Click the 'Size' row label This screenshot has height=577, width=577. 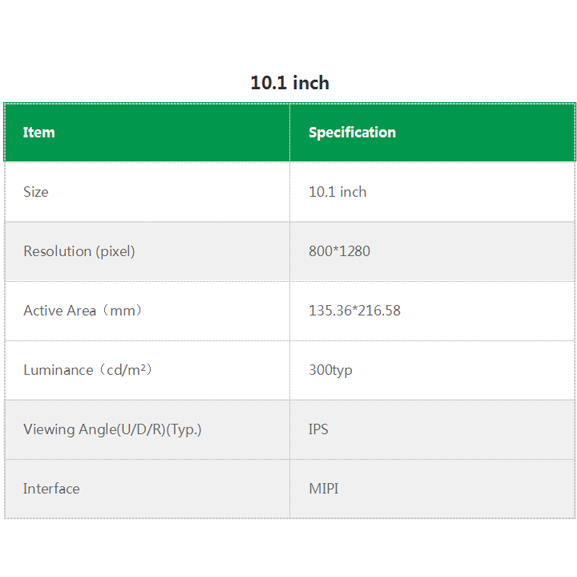36,192
